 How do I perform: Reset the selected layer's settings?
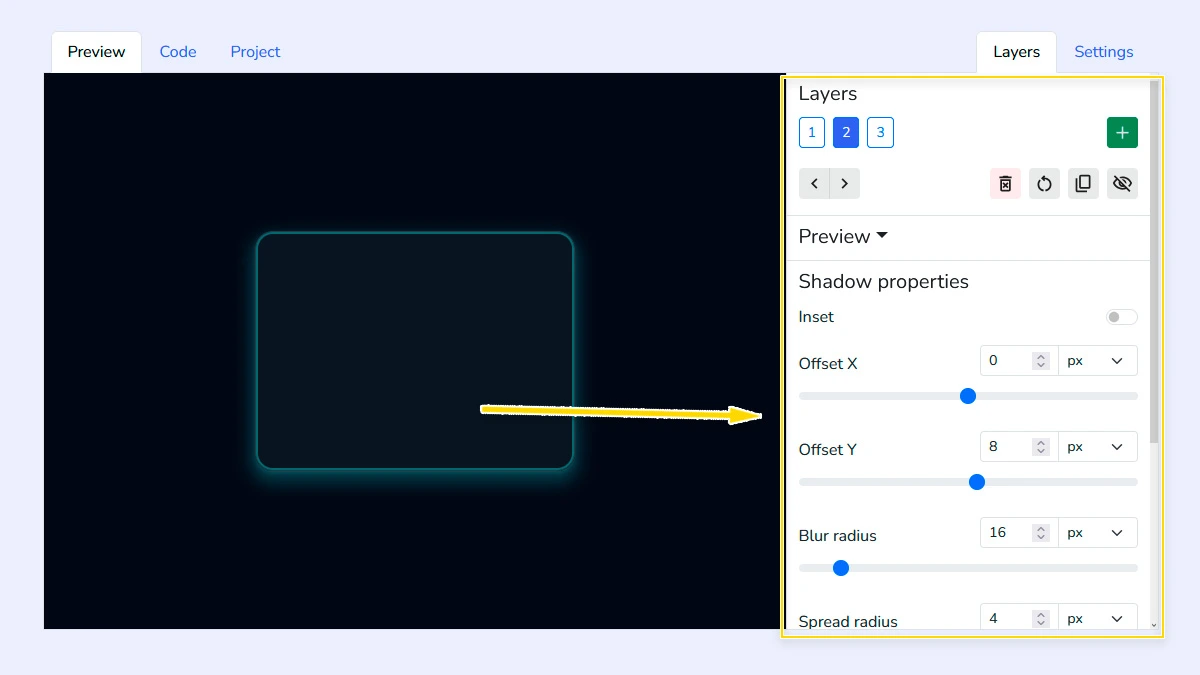point(1044,183)
